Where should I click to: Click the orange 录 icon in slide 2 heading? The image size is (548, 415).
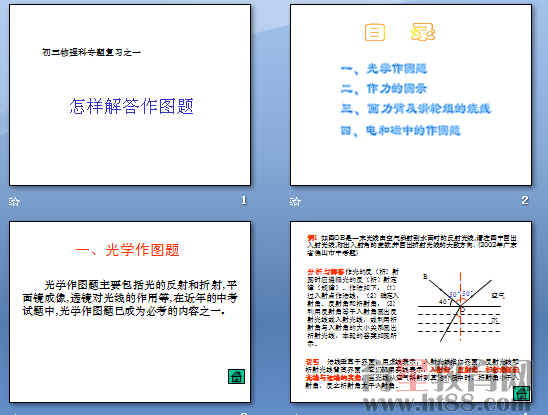423,32
